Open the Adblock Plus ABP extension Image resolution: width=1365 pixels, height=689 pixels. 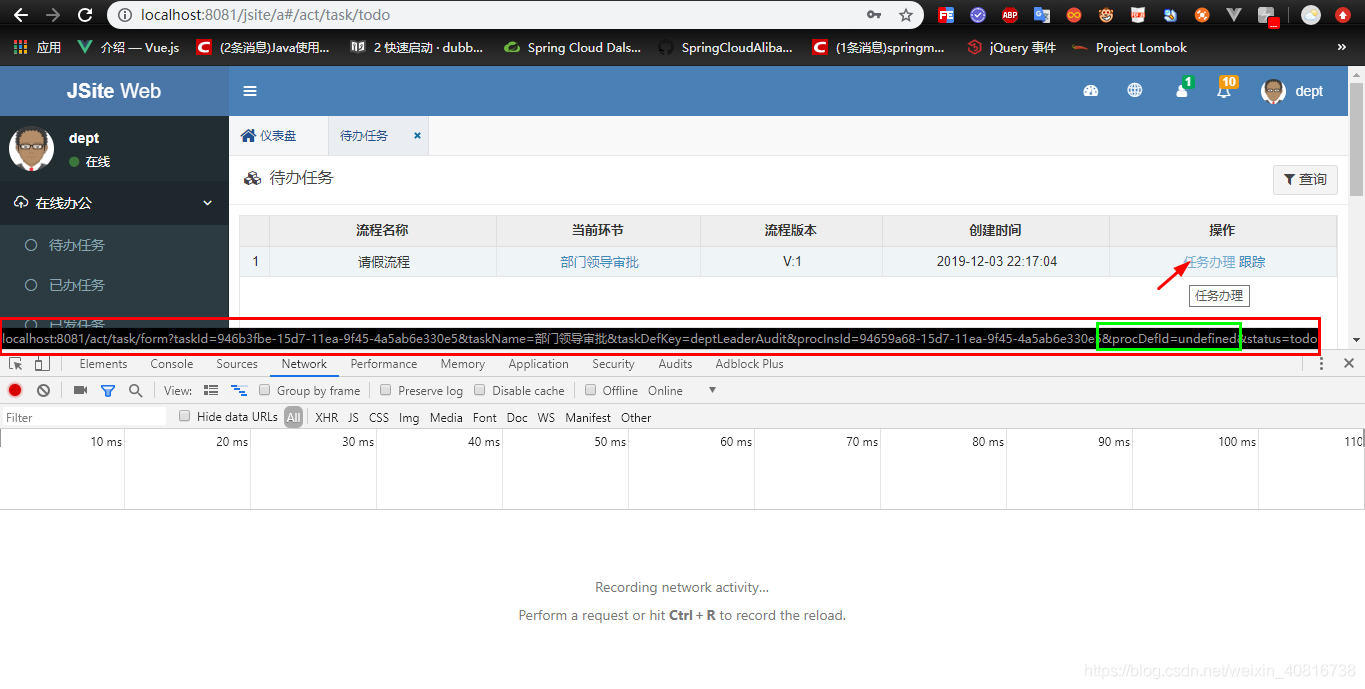tap(1010, 15)
